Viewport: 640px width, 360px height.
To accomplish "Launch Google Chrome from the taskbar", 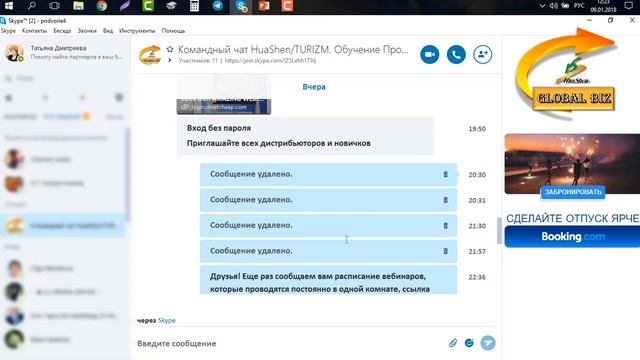I will (x=101, y=6).
